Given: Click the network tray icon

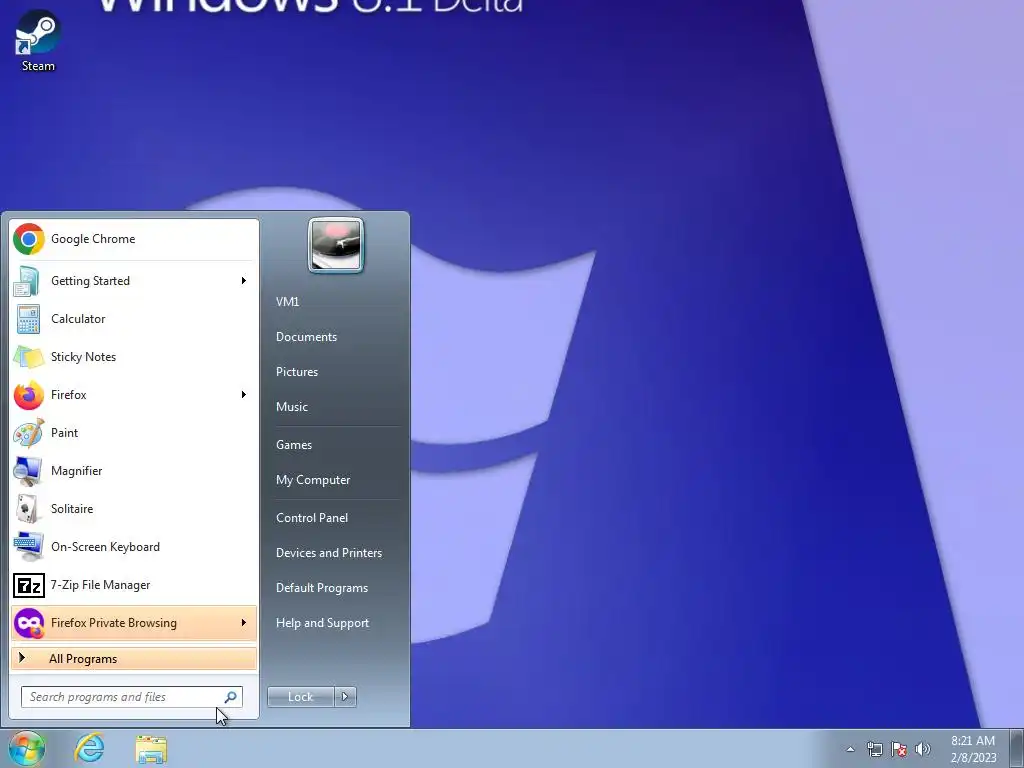Looking at the screenshot, I should (x=874, y=749).
